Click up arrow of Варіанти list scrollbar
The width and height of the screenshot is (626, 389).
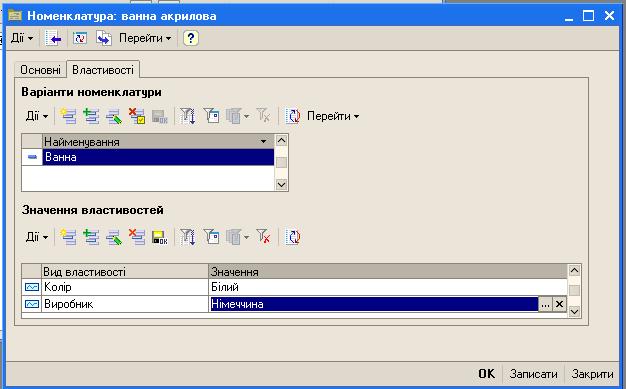[281, 141]
